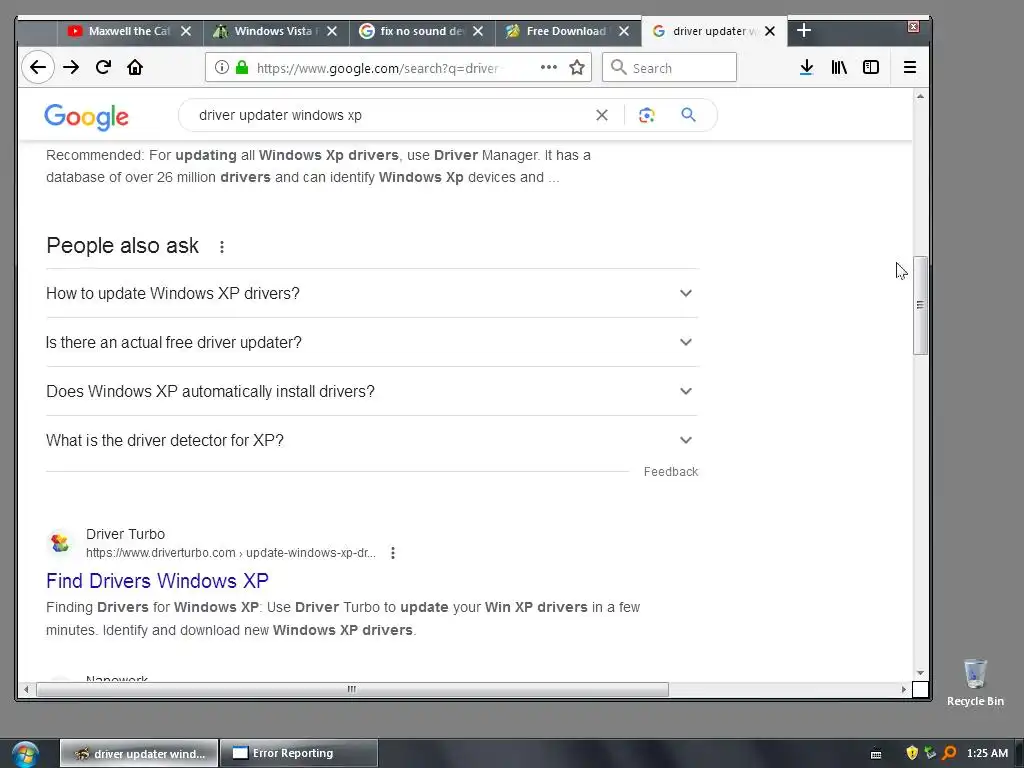The image size is (1024, 768).
Task: Open the Driver Turbo result's three-dot menu
Action: pyautogui.click(x=392, y=553)
